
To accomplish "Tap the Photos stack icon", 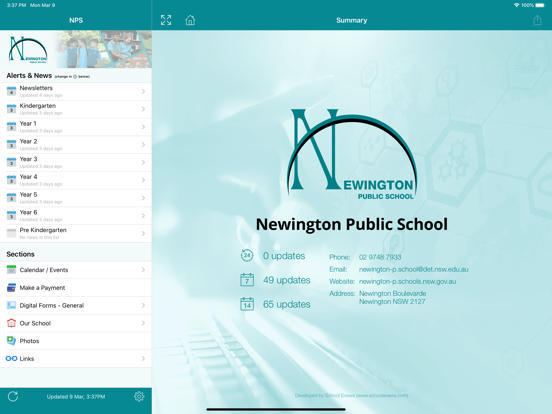I will tap(11, 340).
